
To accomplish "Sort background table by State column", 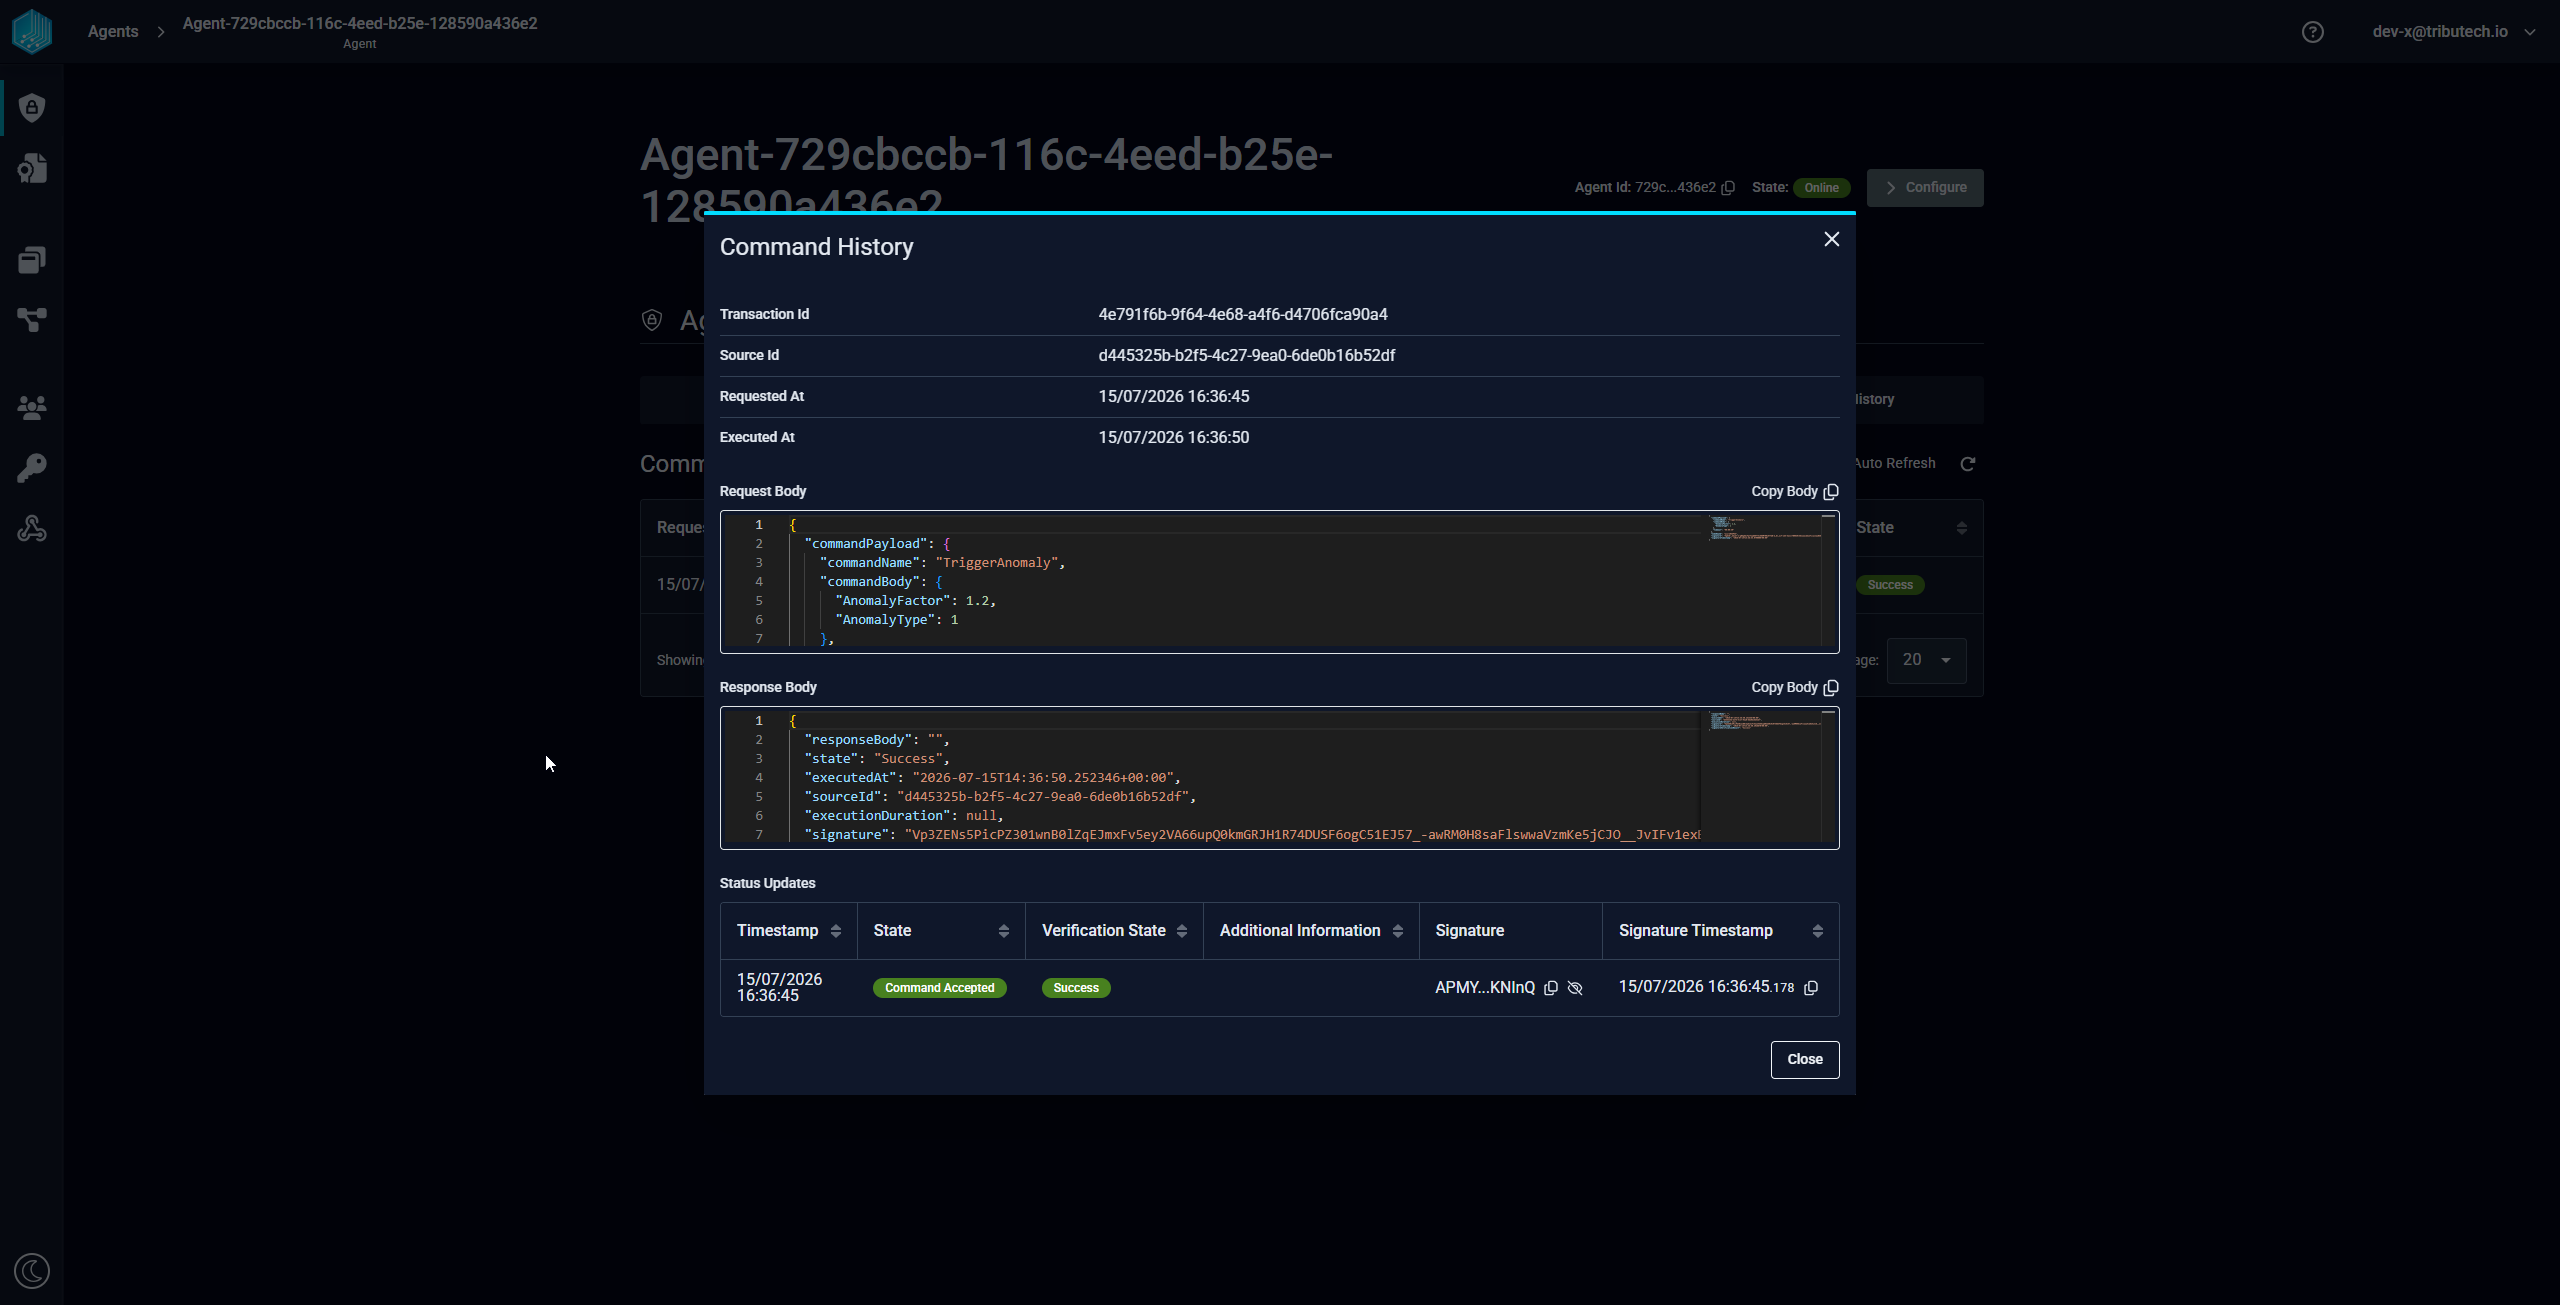I will [x=1962, y=528].
